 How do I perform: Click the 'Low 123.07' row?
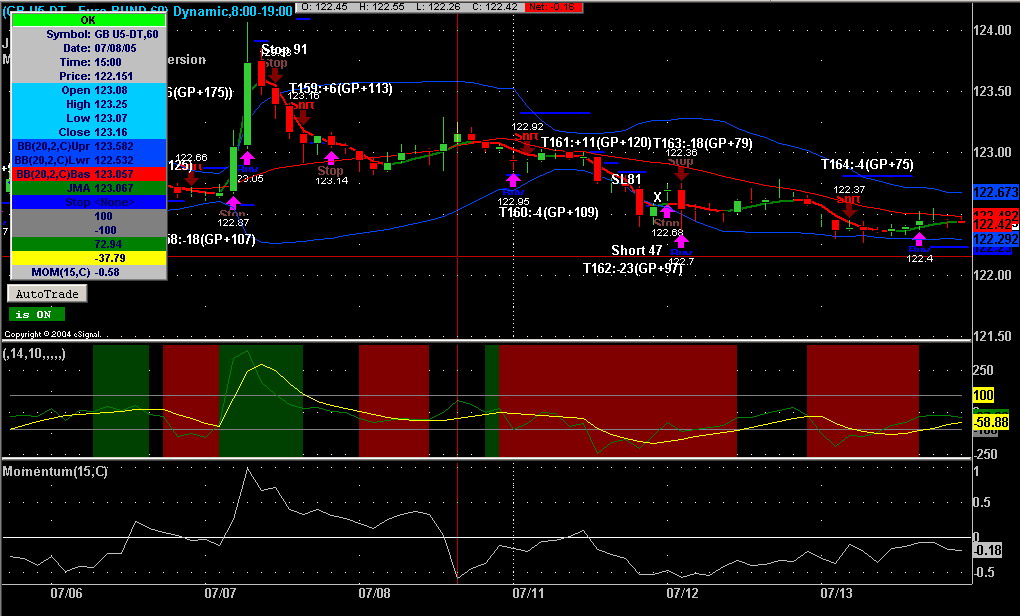click(89, 118)
